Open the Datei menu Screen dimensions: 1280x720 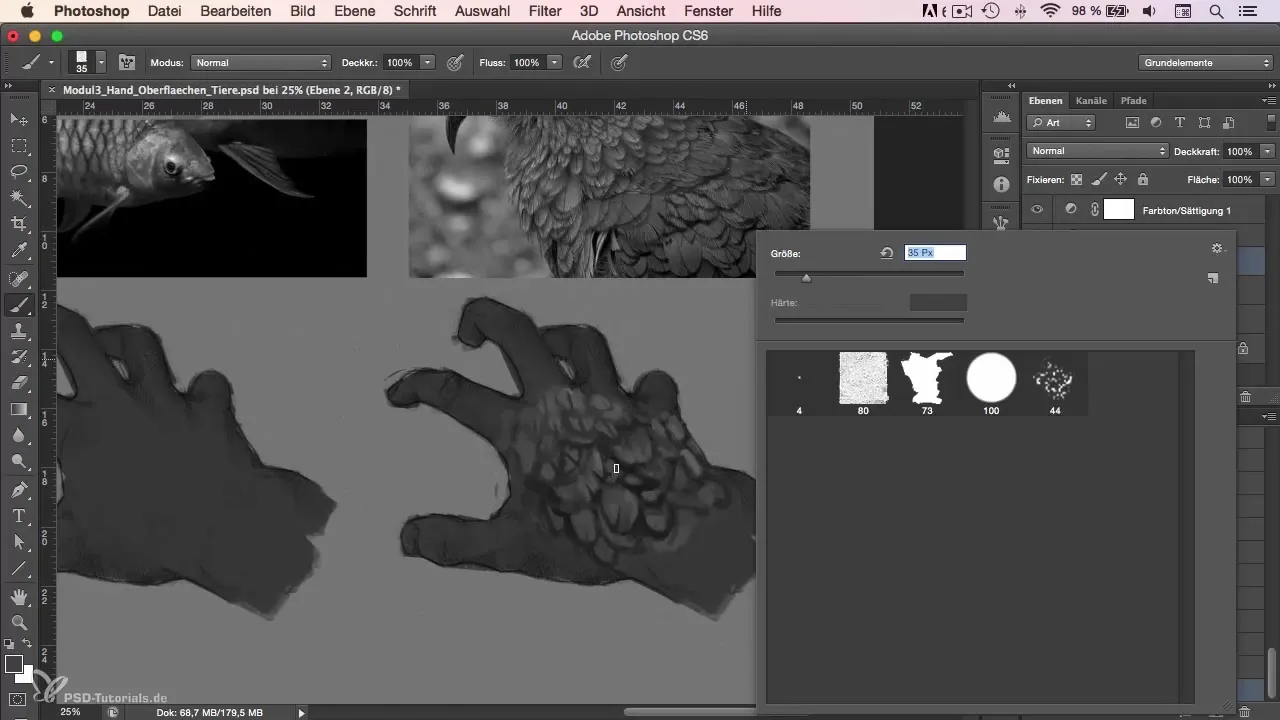[164, 11]
